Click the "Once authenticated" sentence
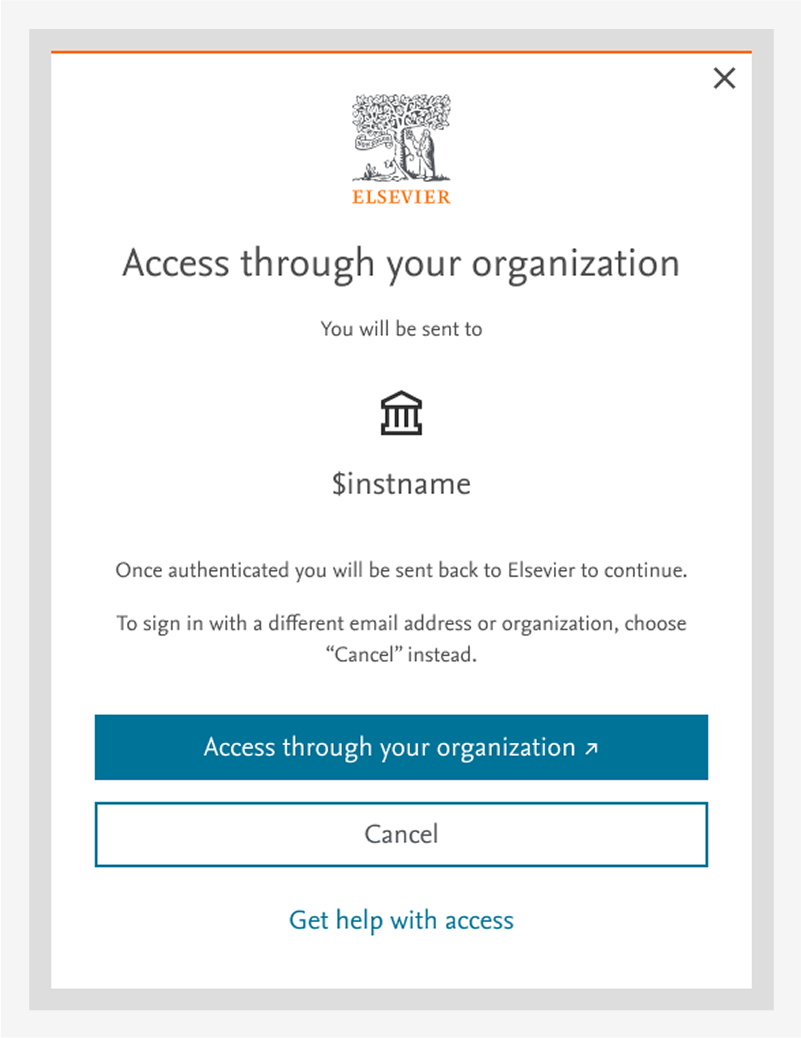The image size is (801, 1038). point(401,572)
